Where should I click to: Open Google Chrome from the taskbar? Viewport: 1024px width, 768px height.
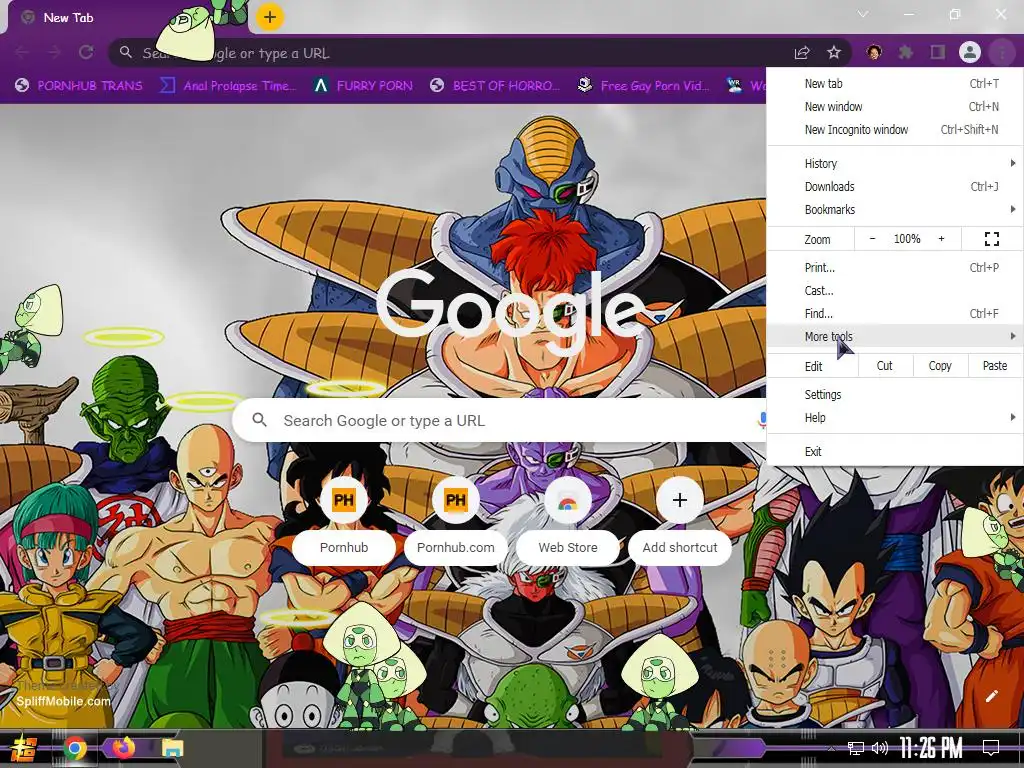coord(75,748)
